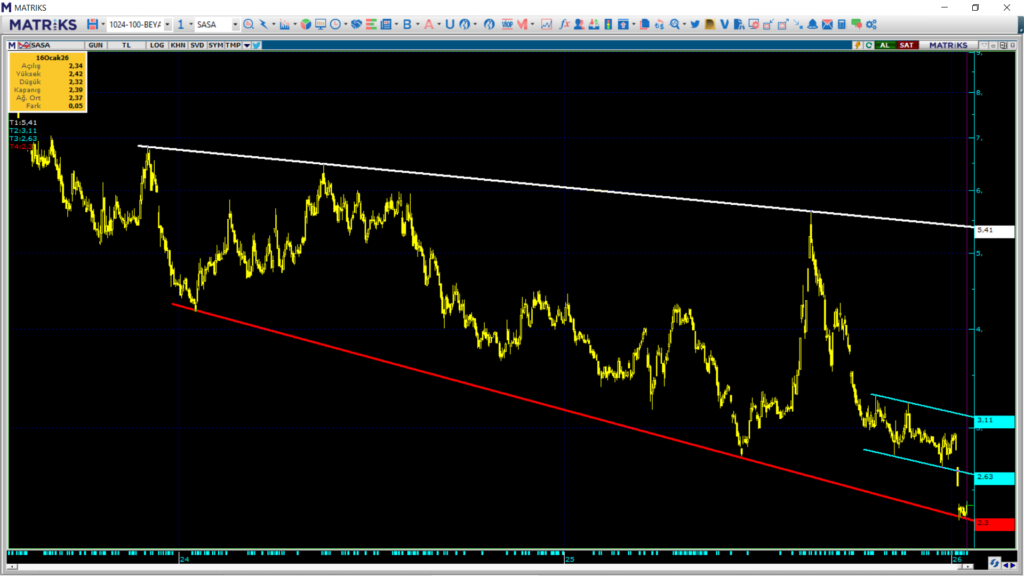Image resolution: width=1024 pixels, height=576 pixels.
Task: Click the cyan 2,63 price label
Action: pos(994,478)
